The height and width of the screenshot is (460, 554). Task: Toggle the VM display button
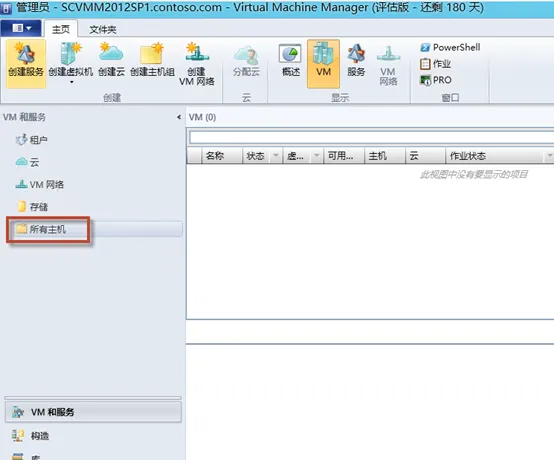[x=323, y=64]
